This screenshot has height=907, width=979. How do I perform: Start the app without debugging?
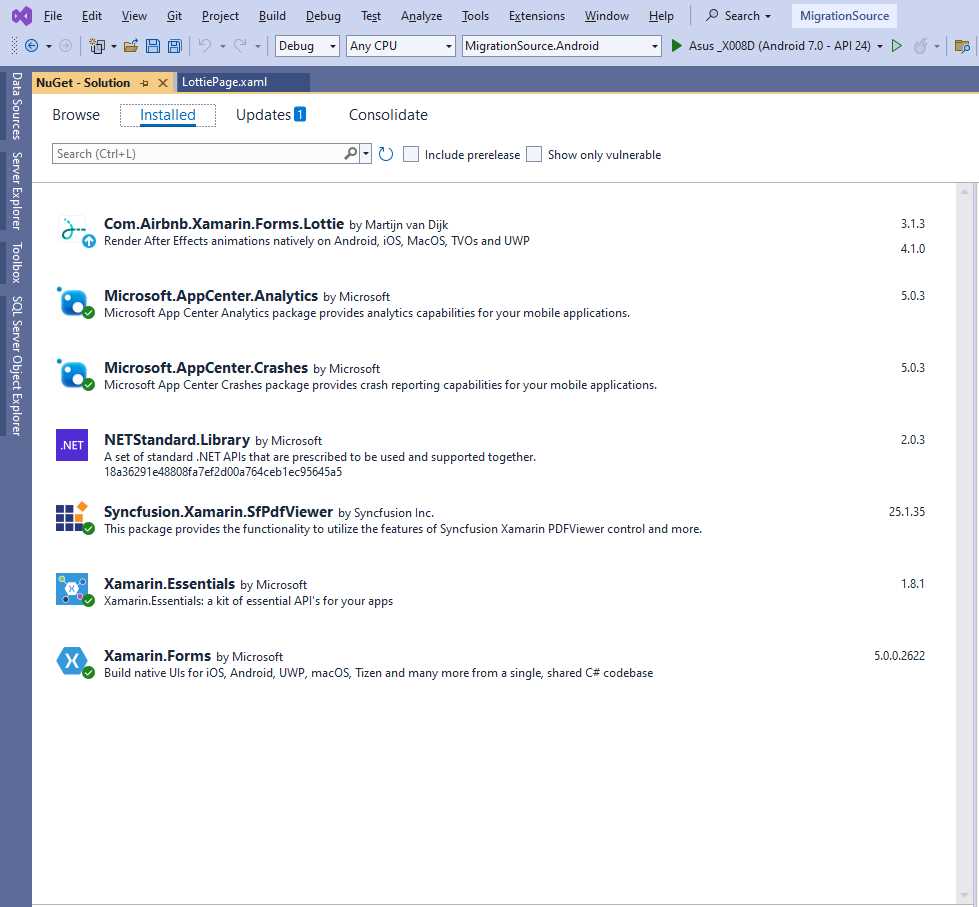(896, 45)
